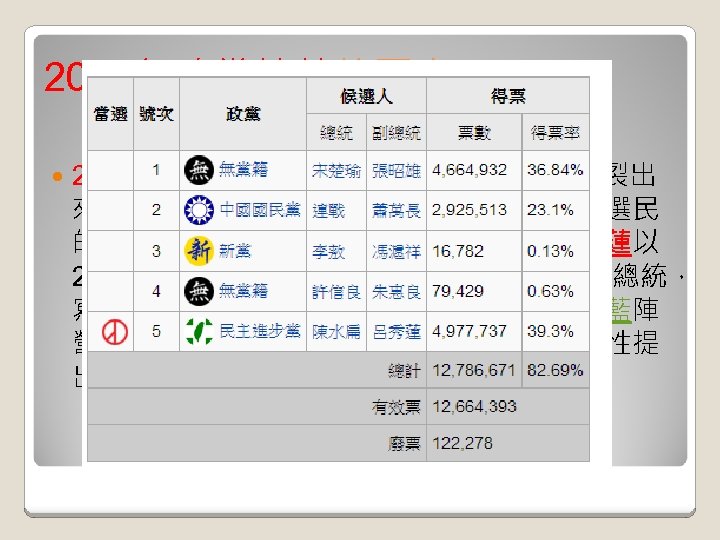Select vote share 23.1%
The image size is (720, 540).
coord(550,210)
